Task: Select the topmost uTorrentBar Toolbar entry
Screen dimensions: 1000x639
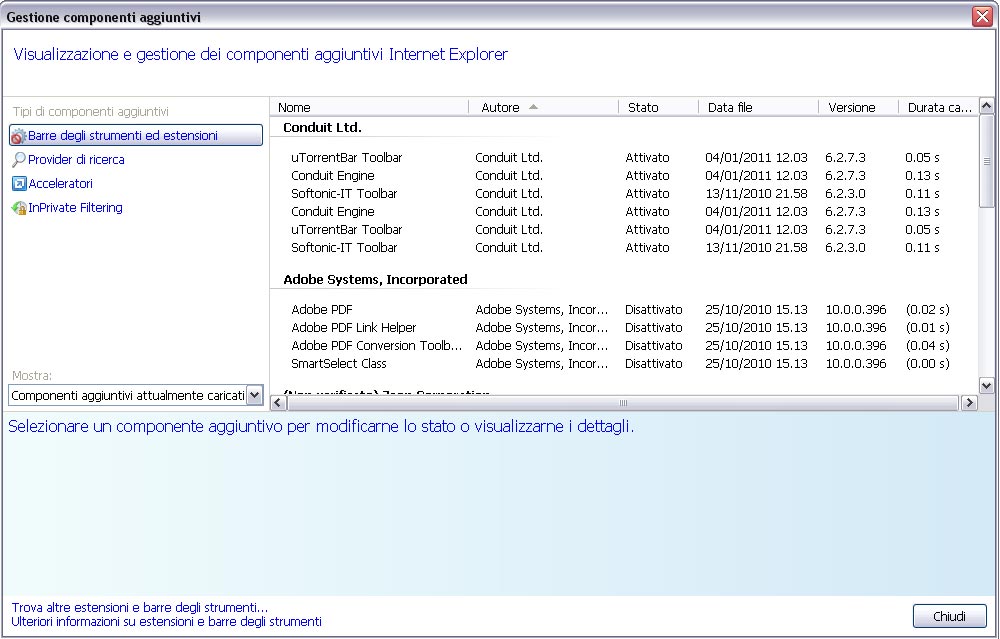Action: [347, 158]
